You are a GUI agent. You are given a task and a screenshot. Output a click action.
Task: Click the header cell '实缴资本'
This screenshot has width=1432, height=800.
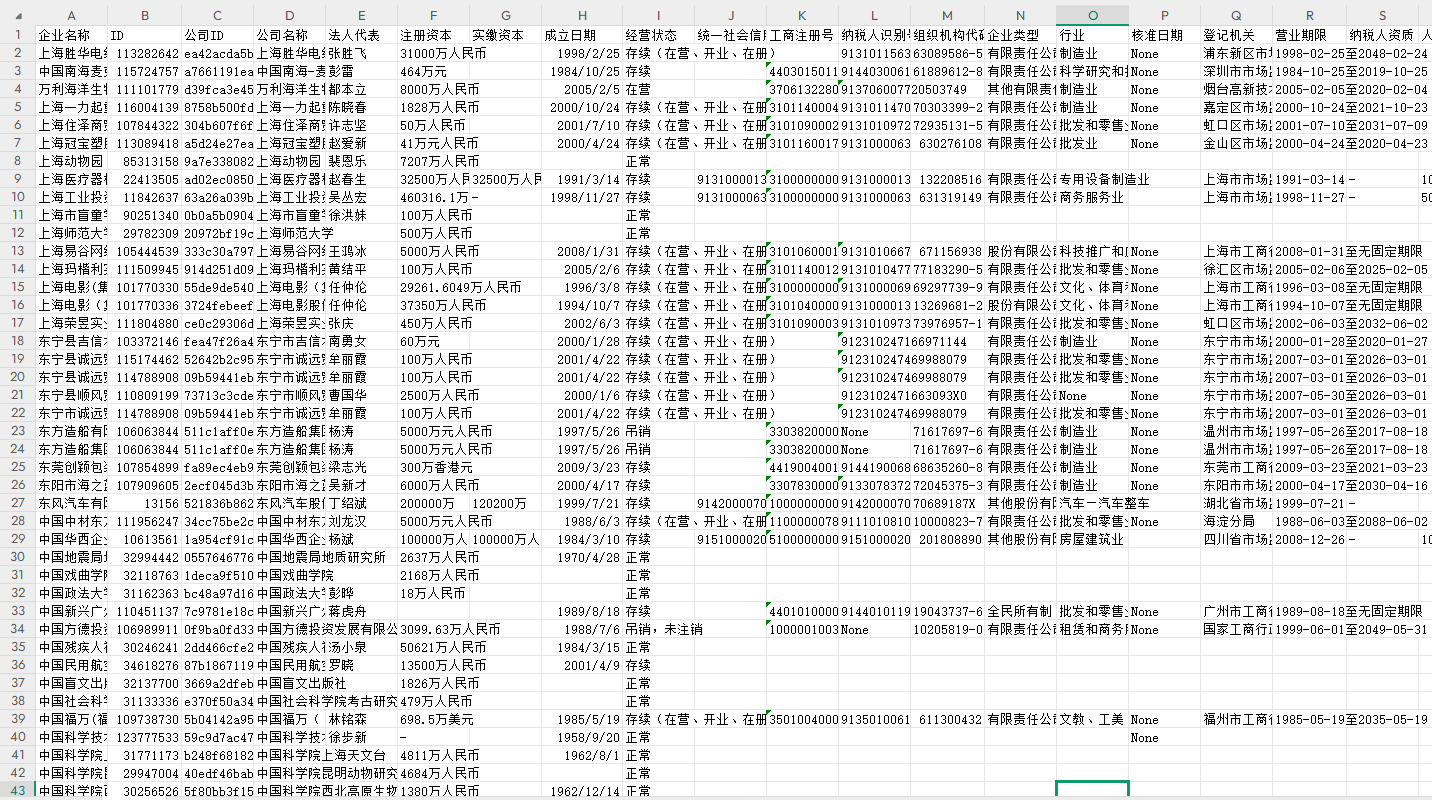click(505, 35)
